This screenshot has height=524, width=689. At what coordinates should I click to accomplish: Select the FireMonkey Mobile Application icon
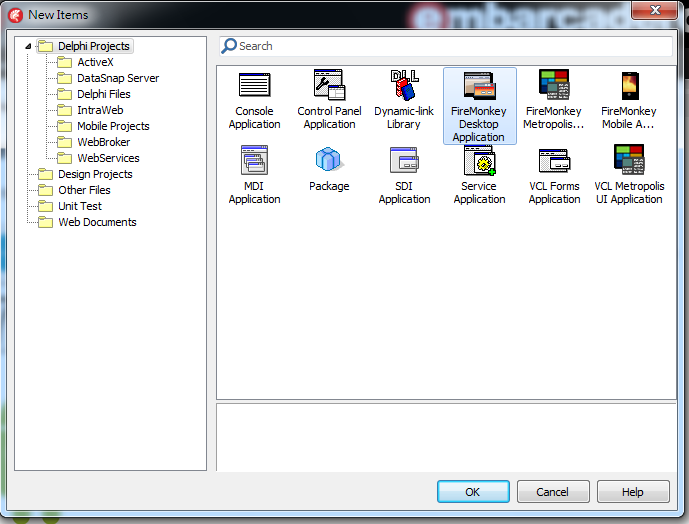point(630,86)
